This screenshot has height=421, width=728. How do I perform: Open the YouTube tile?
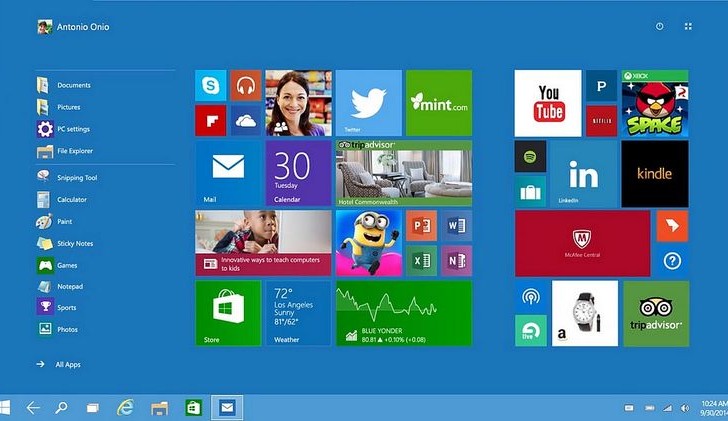pyautogui.click(x=548, y=103)
